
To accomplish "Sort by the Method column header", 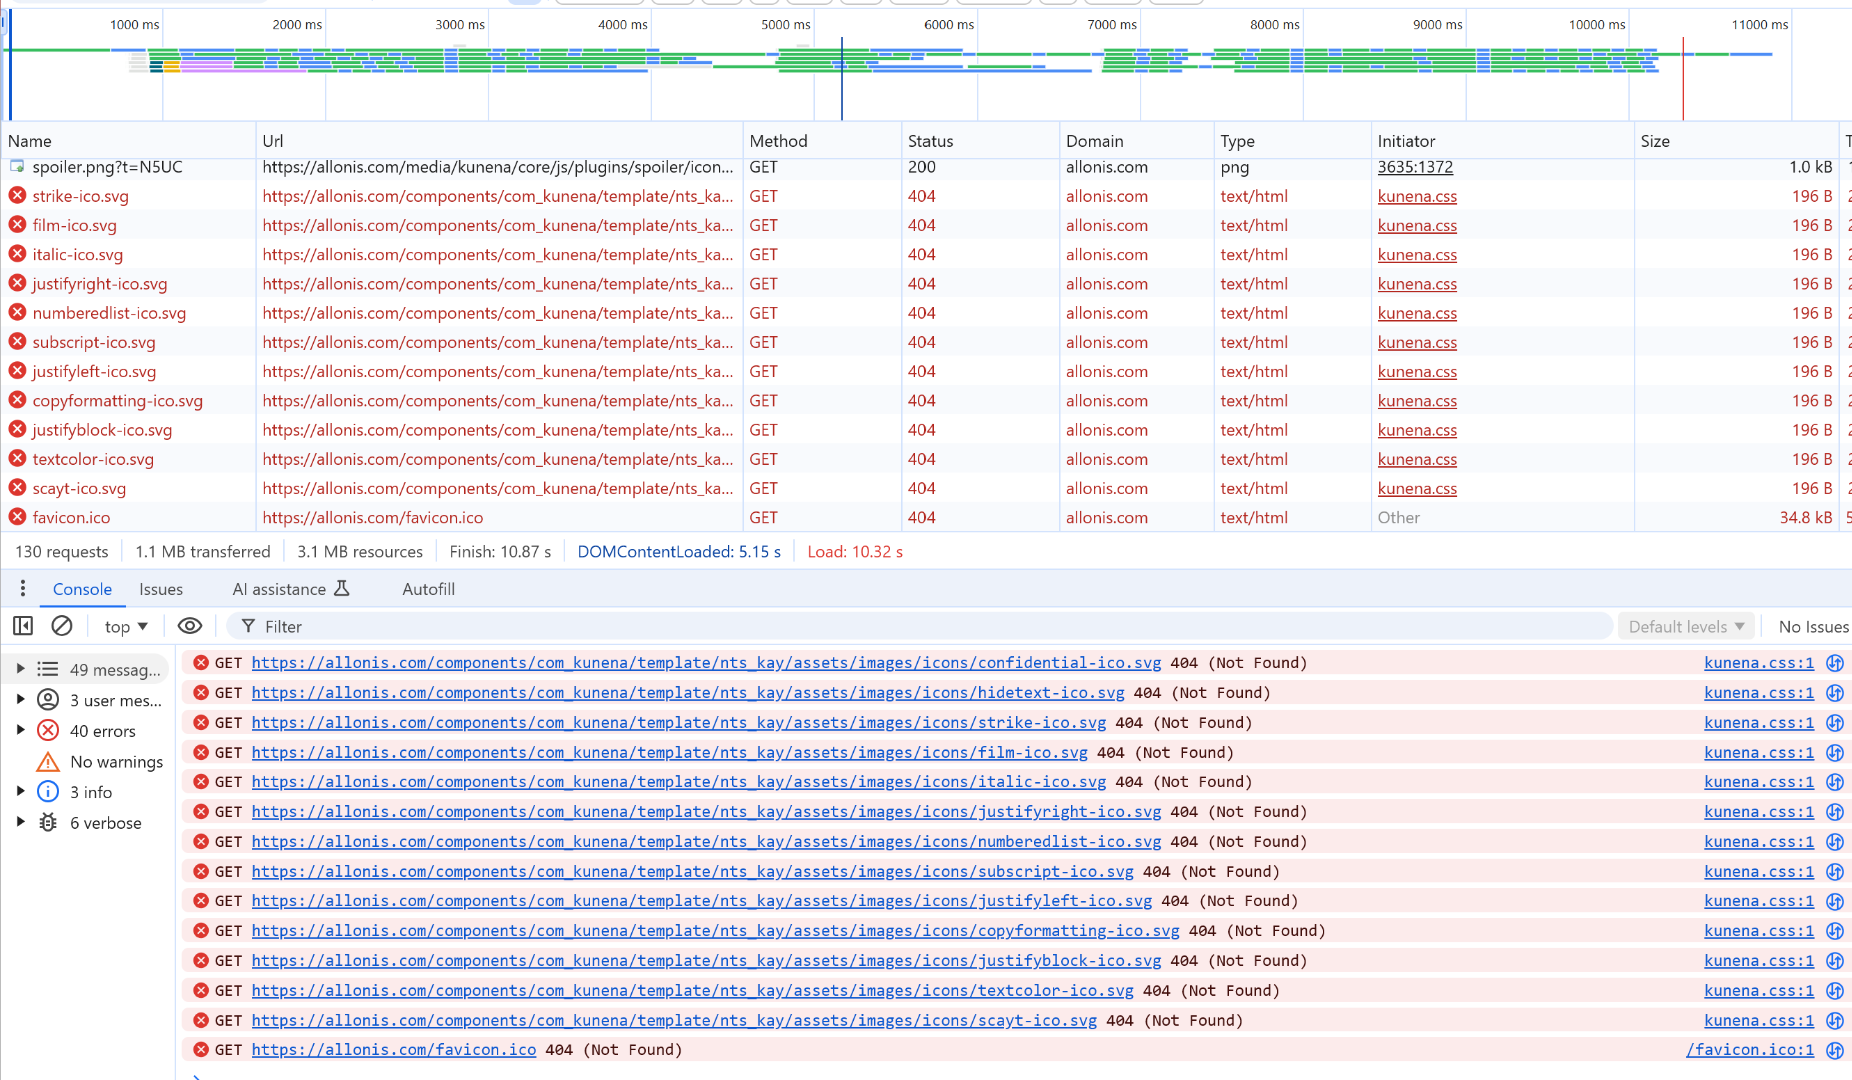I will [822, 141].
